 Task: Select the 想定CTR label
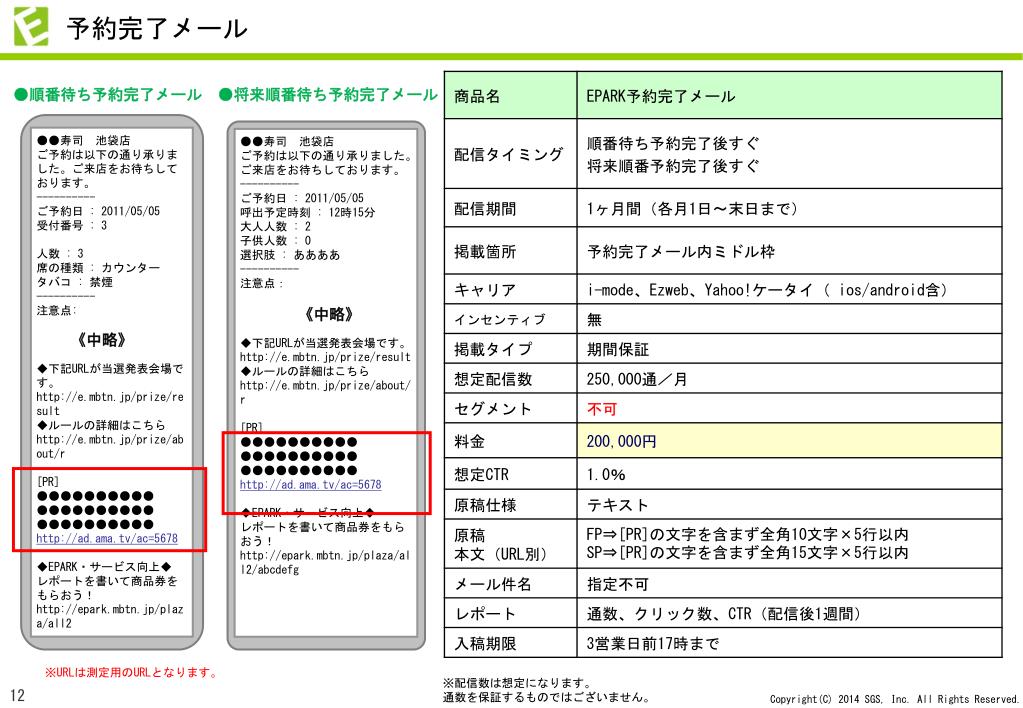(481, 474)
